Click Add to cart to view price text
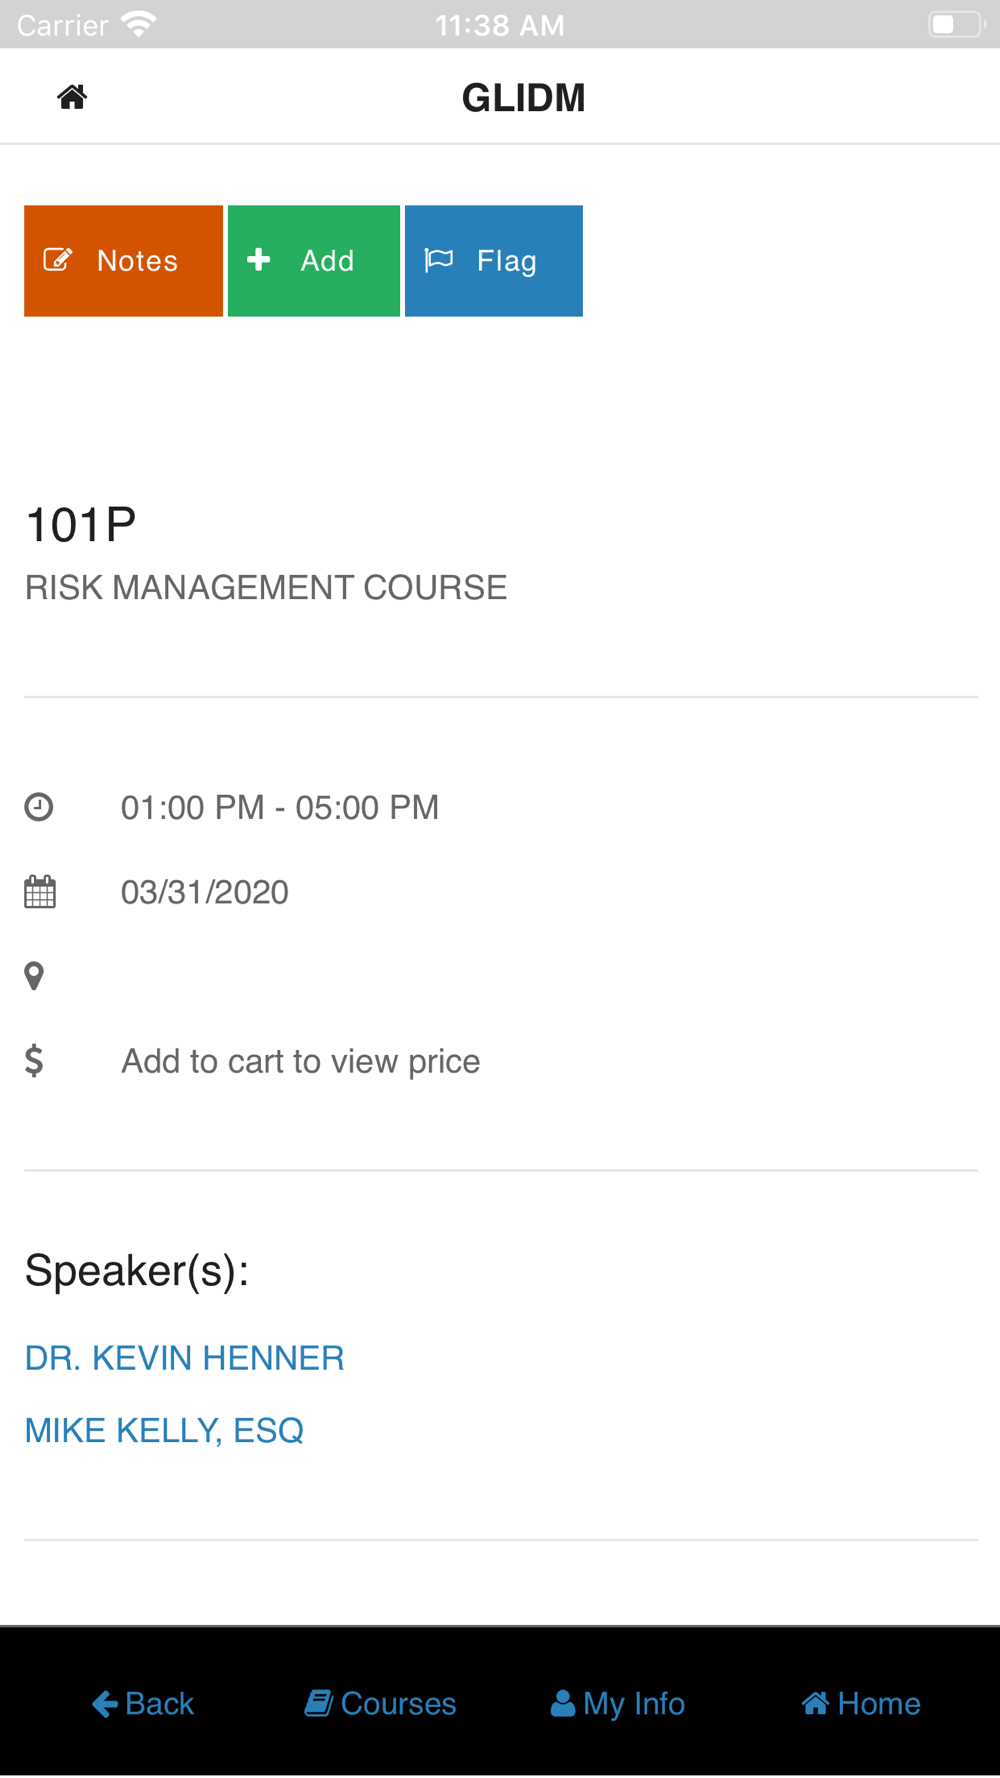1000x1778 pixels. pyautogui.click(x=301, y=1061)
